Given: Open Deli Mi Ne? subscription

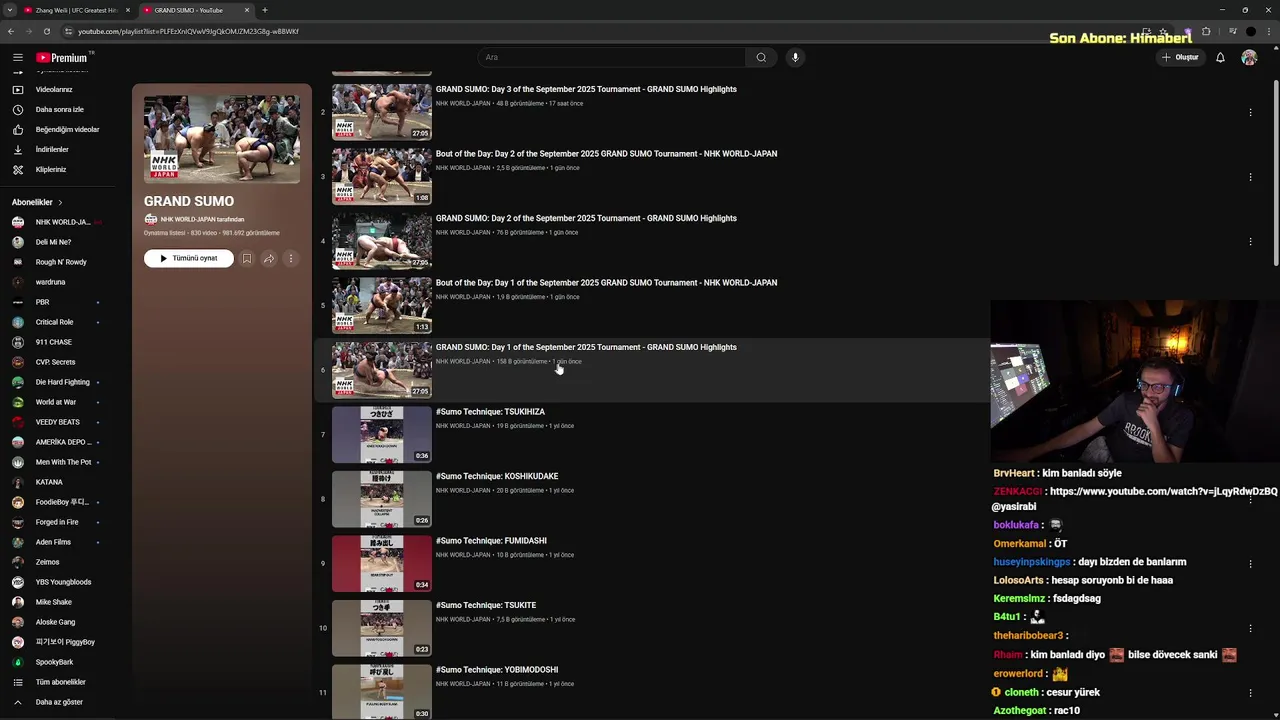Looking at the screenshot, I should [x=53, y=242].
